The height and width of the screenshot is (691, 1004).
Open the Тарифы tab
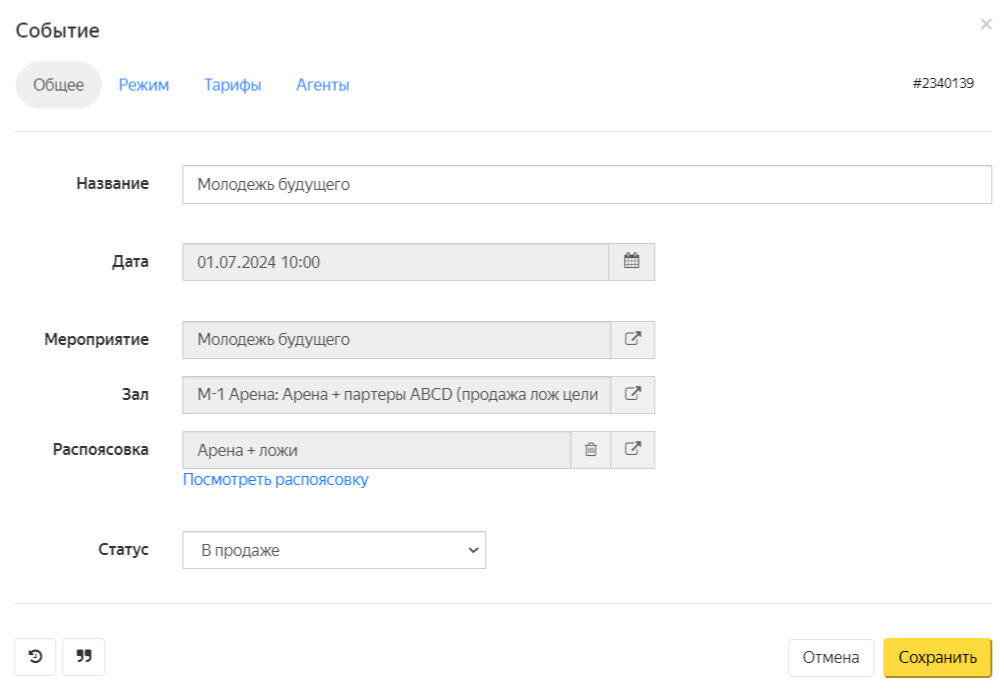pyautogui.click(x=232, y=85)
